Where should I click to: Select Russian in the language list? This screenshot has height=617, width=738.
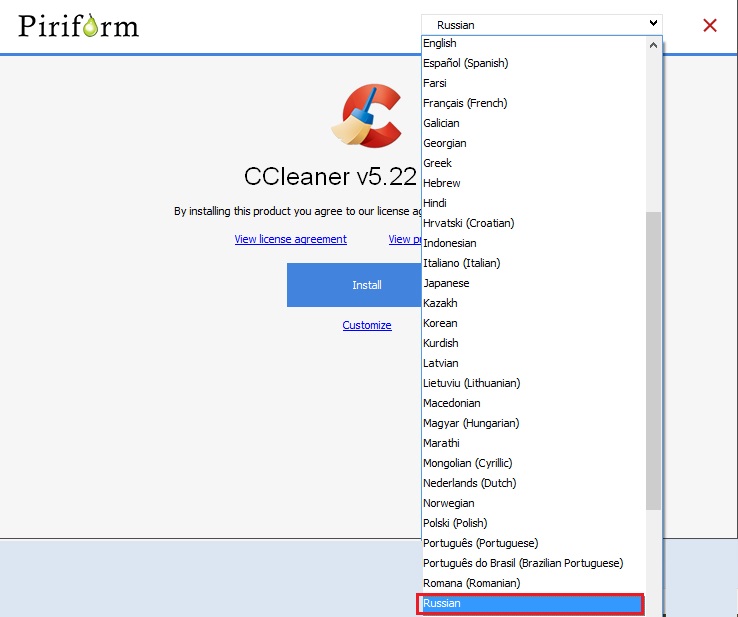[x=530, y=603]
